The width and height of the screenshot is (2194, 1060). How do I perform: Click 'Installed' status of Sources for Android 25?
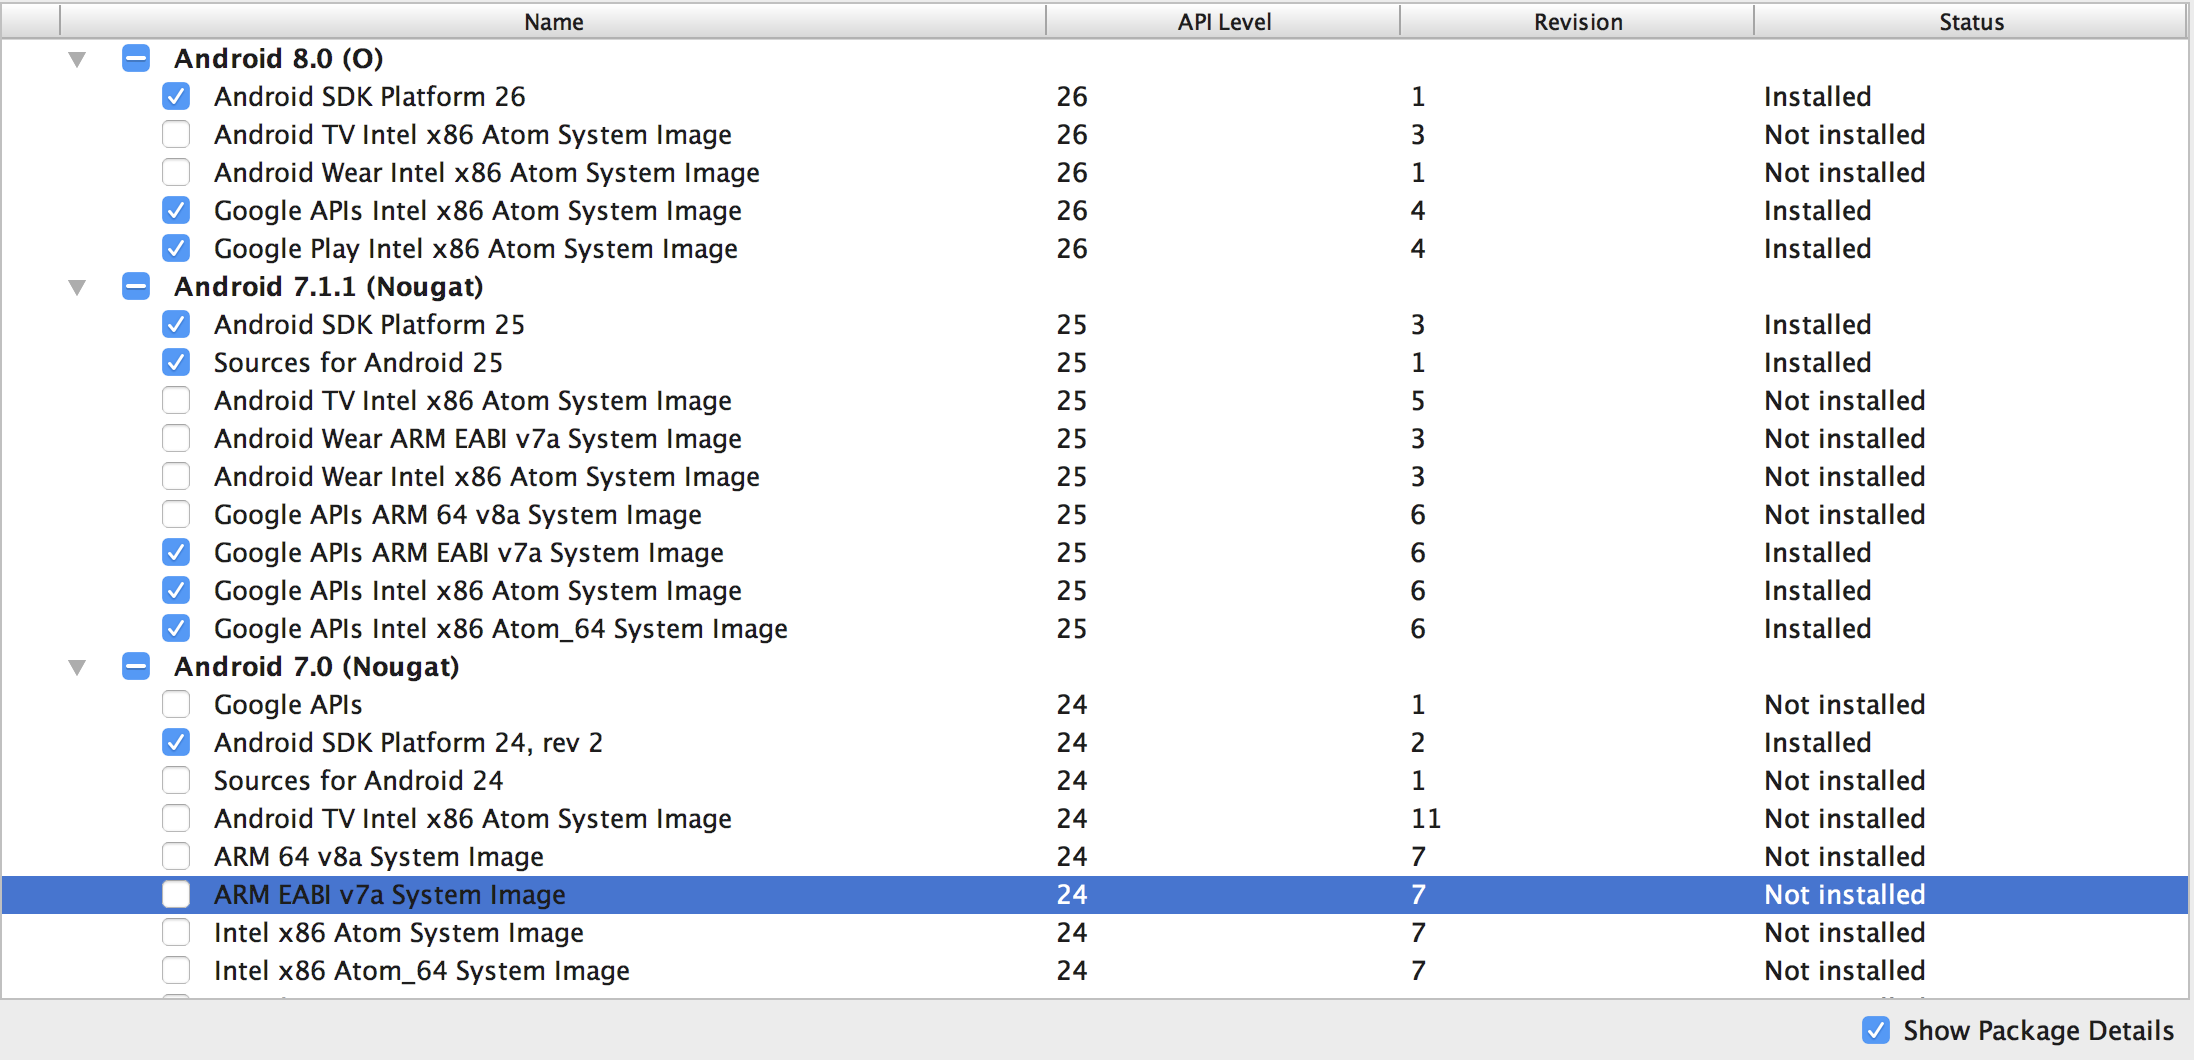(1817, 363)
